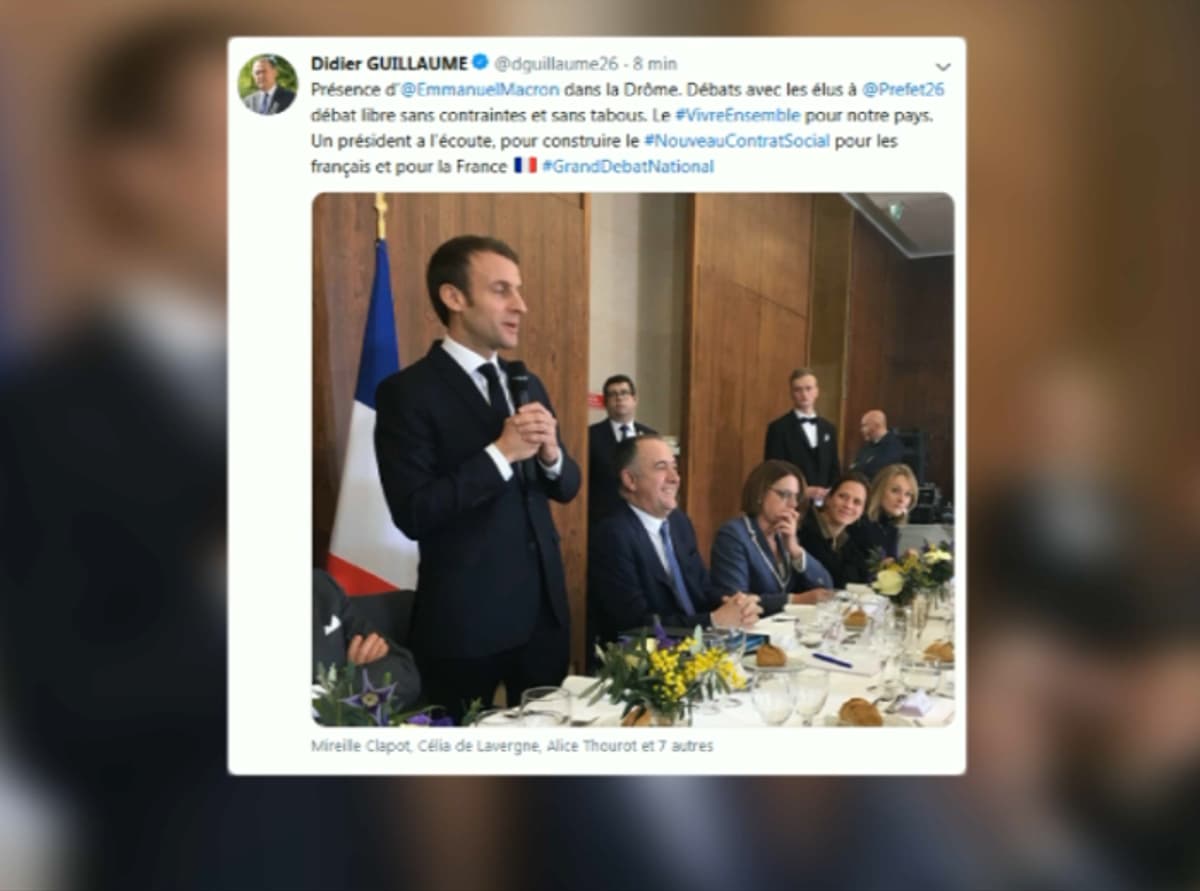Expand the tweet options chevron
The height and width of the screenshot is (891, 1200).
942,67
